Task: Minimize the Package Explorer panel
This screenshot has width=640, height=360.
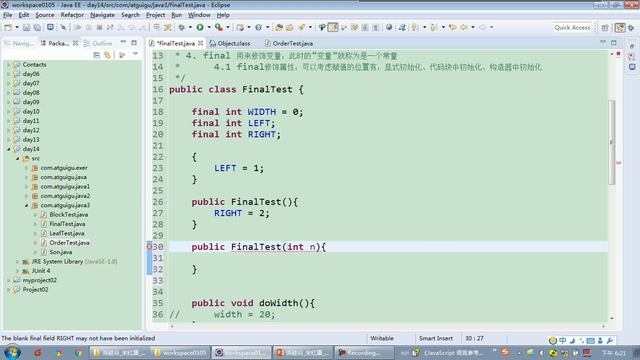Action: (123, 42)
